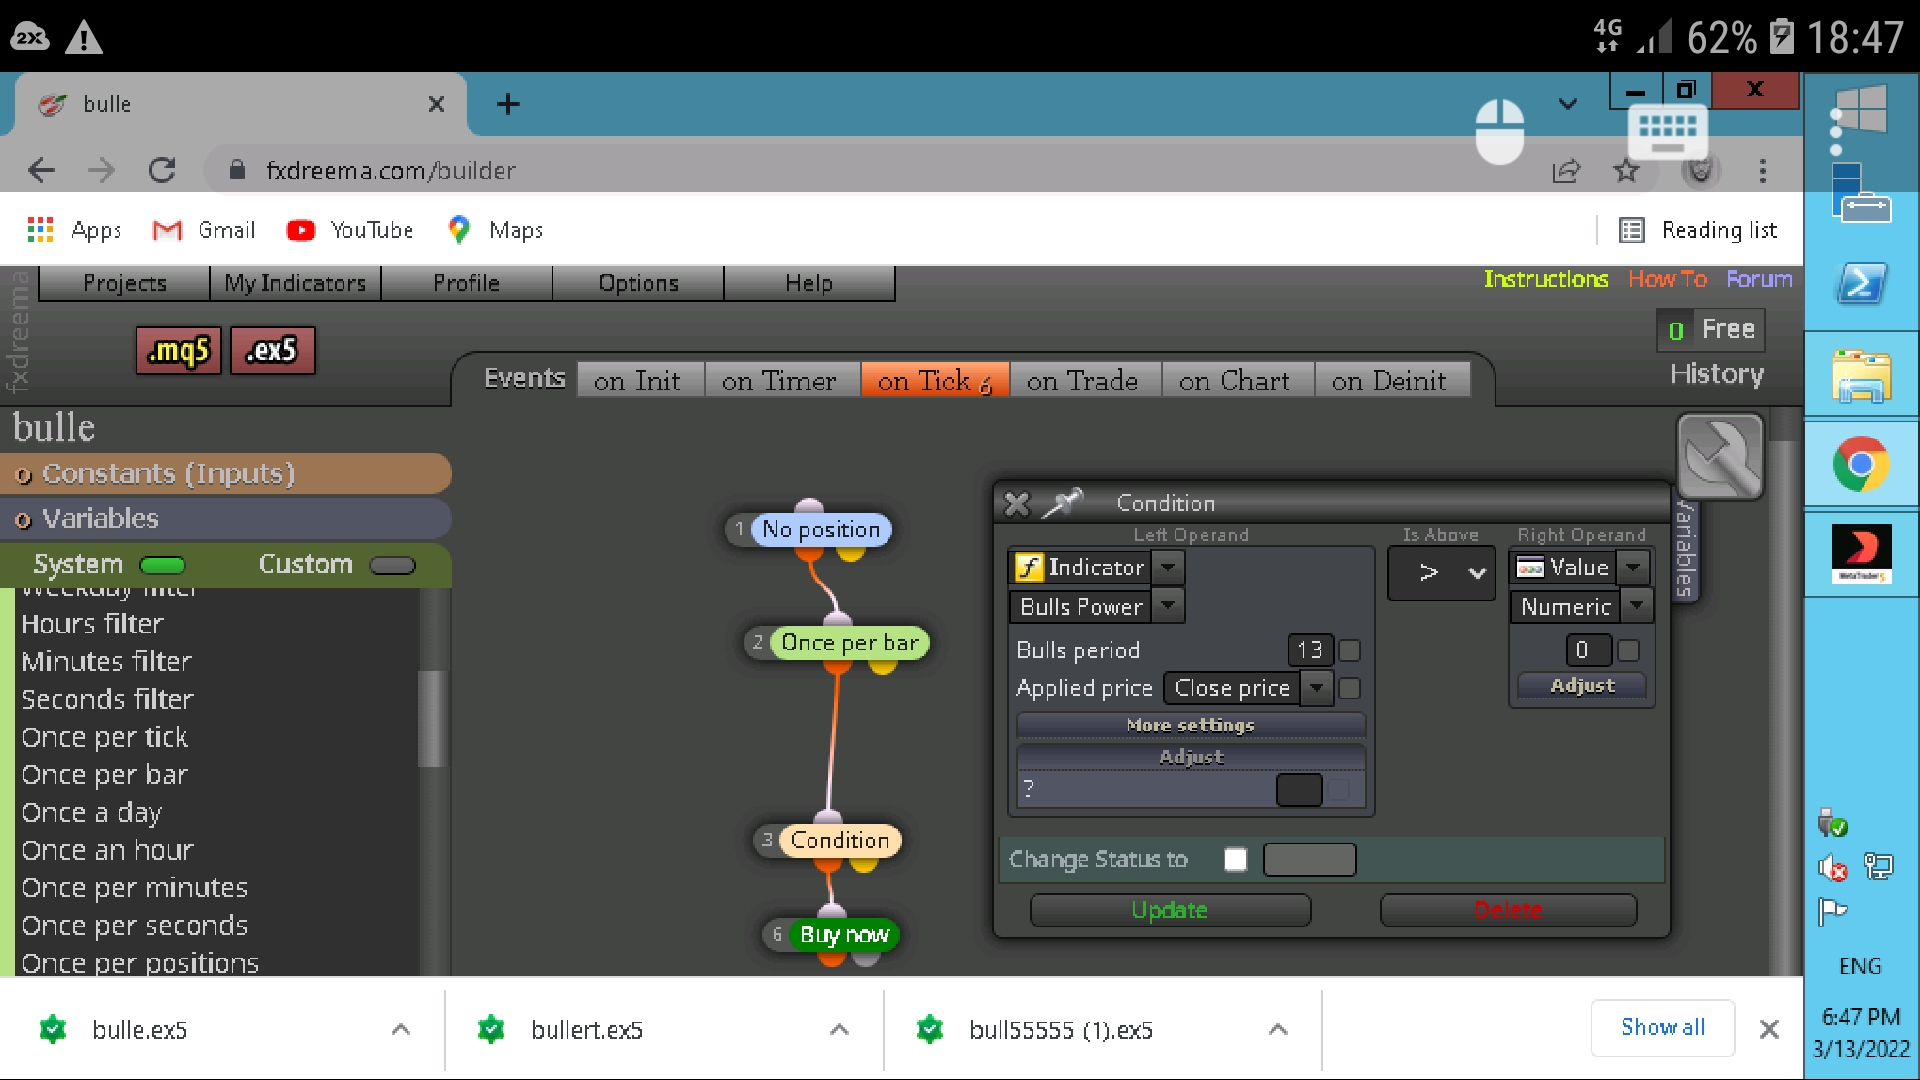The width and height of the screenshot is (1920, 1080).
Task: Toggle Custom blocks switch
Action: [392, 566]
